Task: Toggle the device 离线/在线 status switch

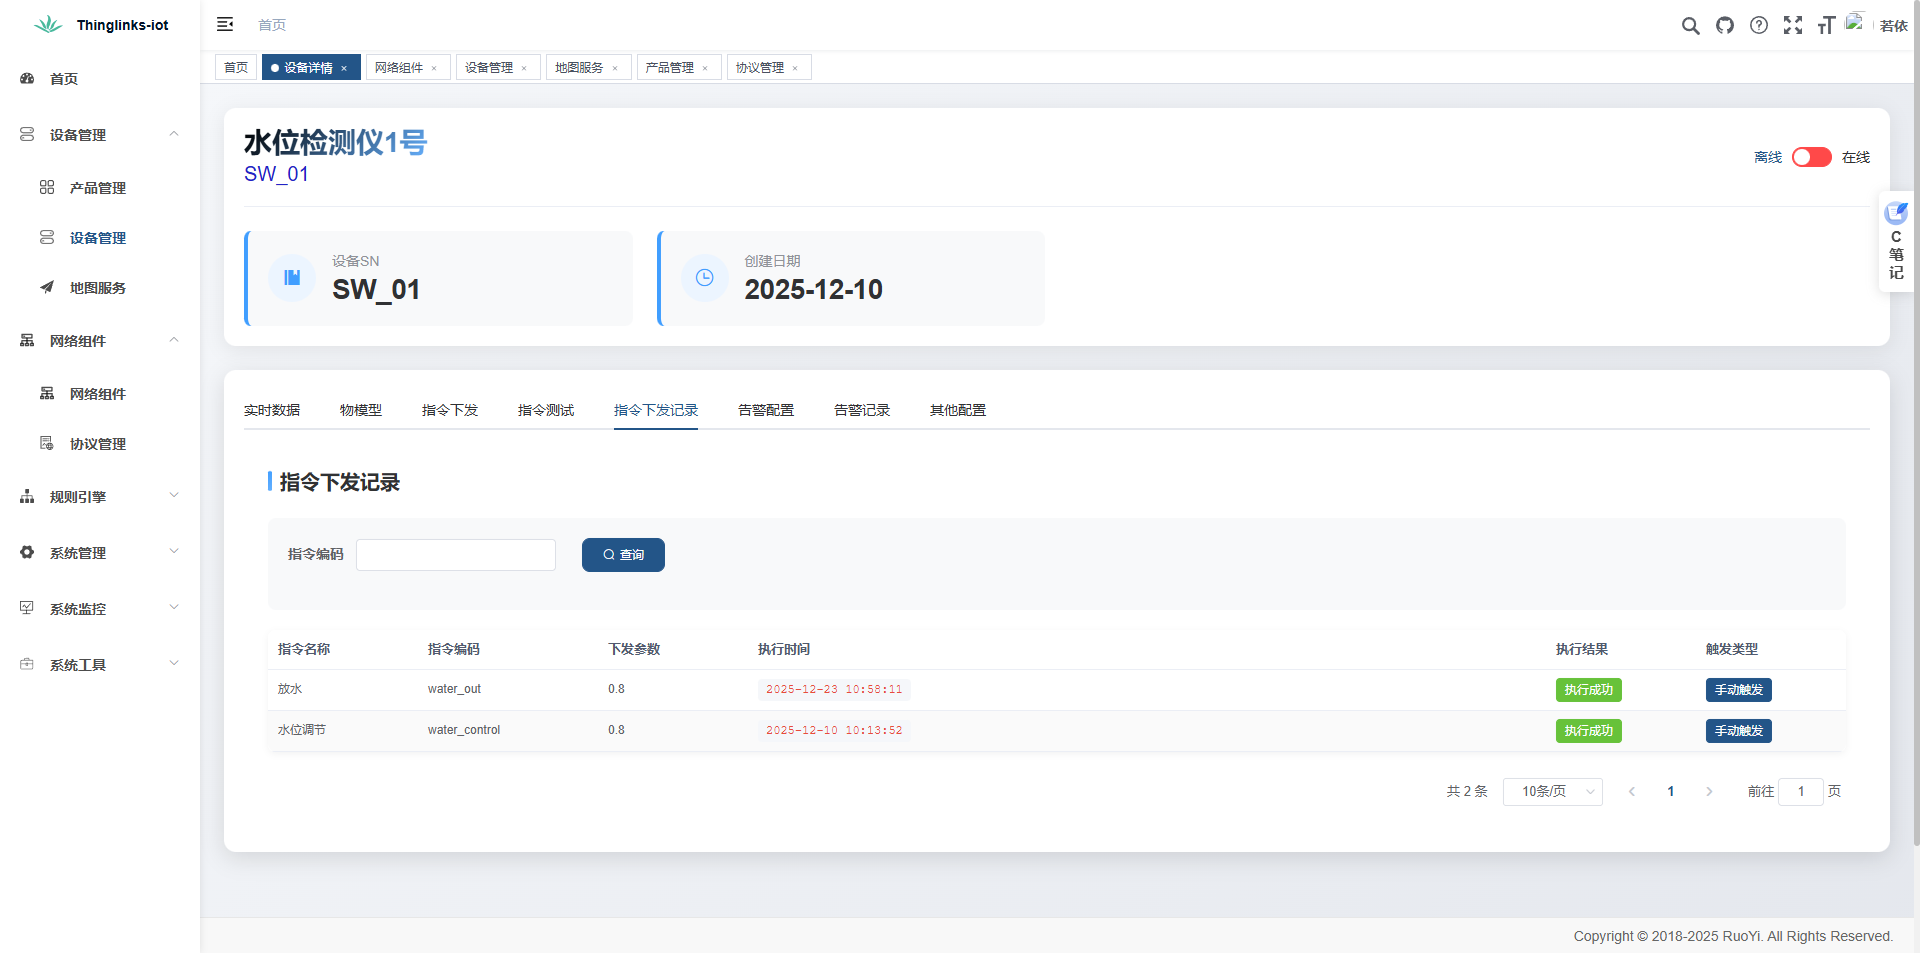Action: pyautogui.click(x=1811, y=157)
